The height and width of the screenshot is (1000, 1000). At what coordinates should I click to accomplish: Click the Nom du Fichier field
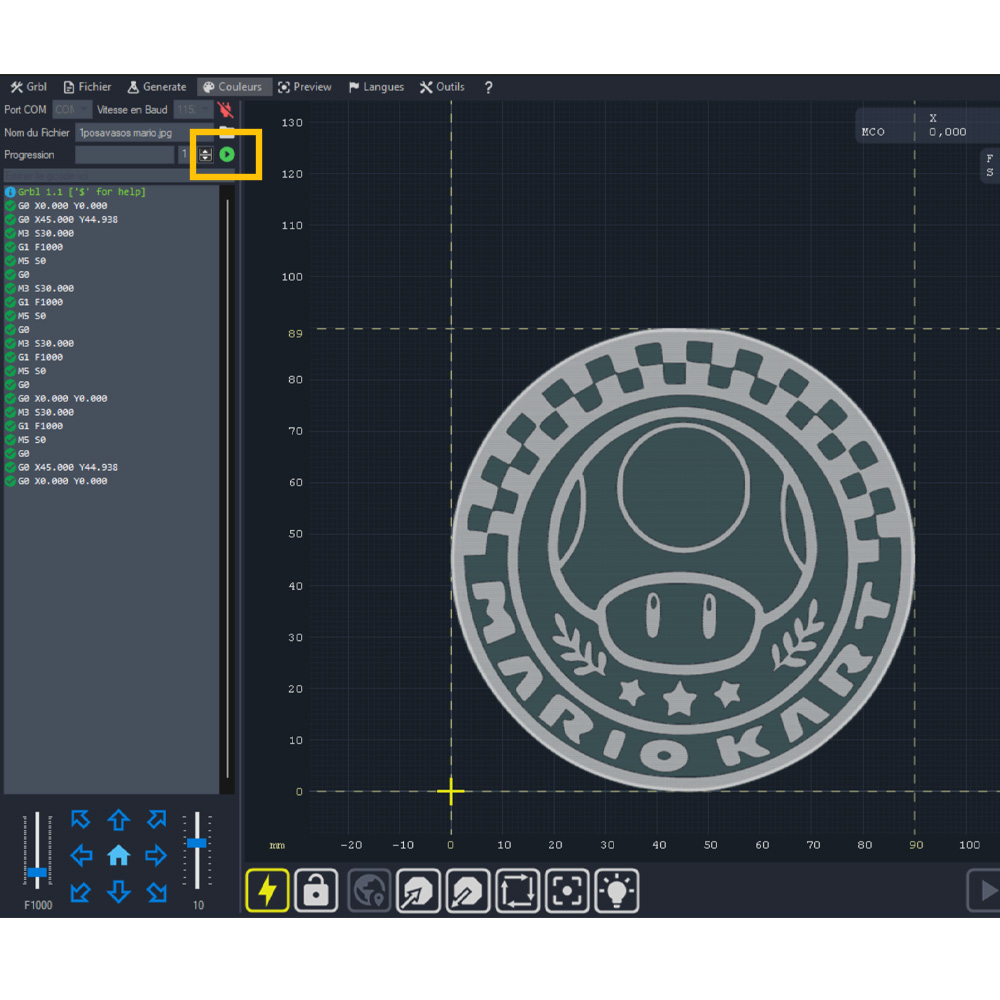tap(144, 133)
